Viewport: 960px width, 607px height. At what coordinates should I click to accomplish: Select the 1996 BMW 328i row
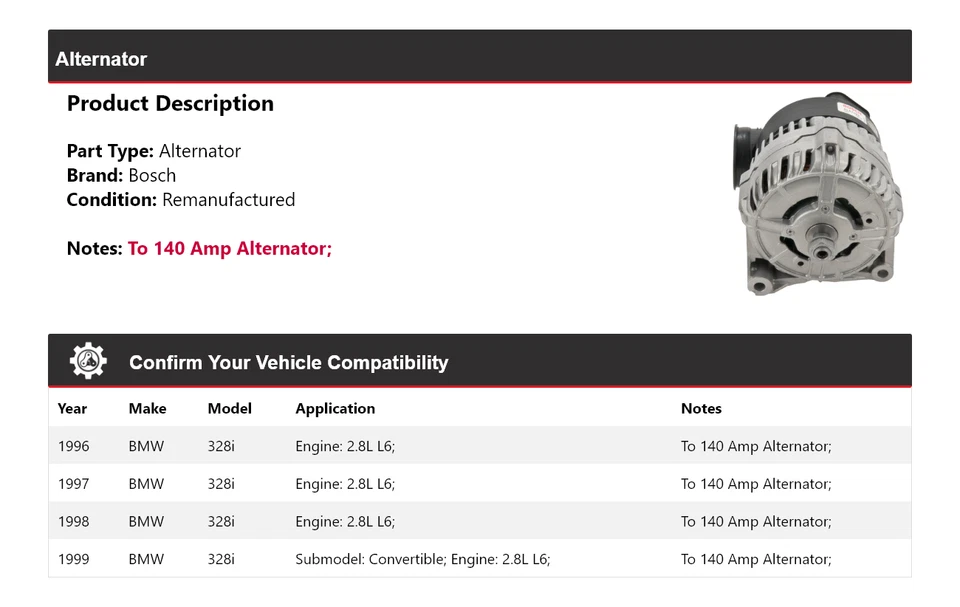480,446
